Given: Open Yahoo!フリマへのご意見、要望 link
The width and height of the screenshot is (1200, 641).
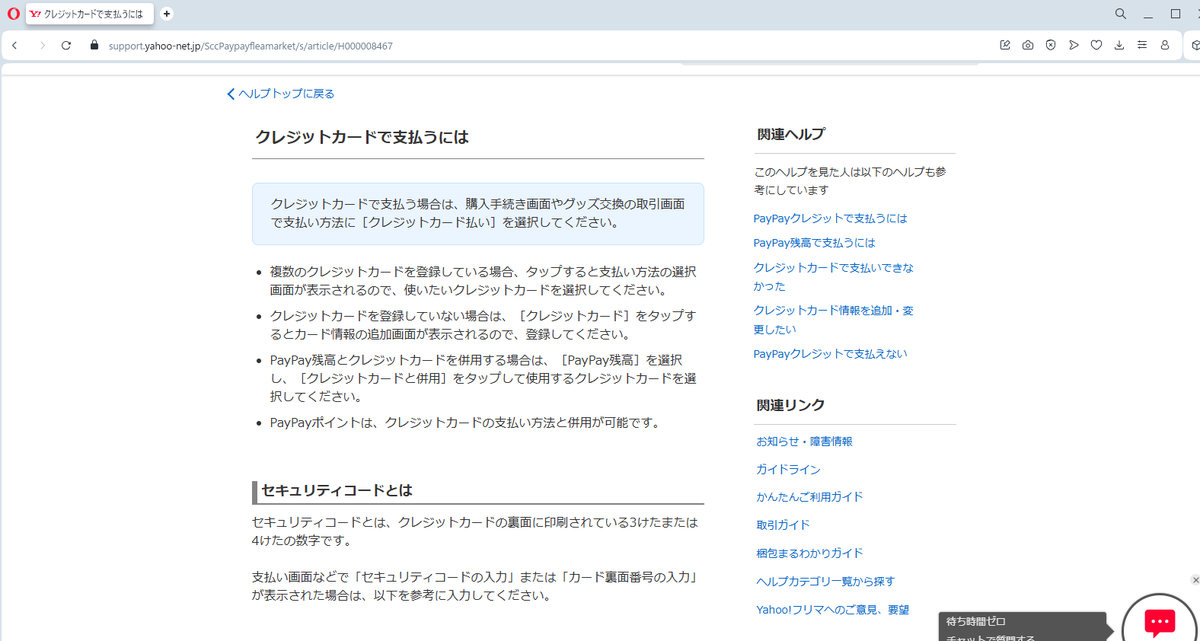Looking at the screenshot, I should click(x=832, y=609).
